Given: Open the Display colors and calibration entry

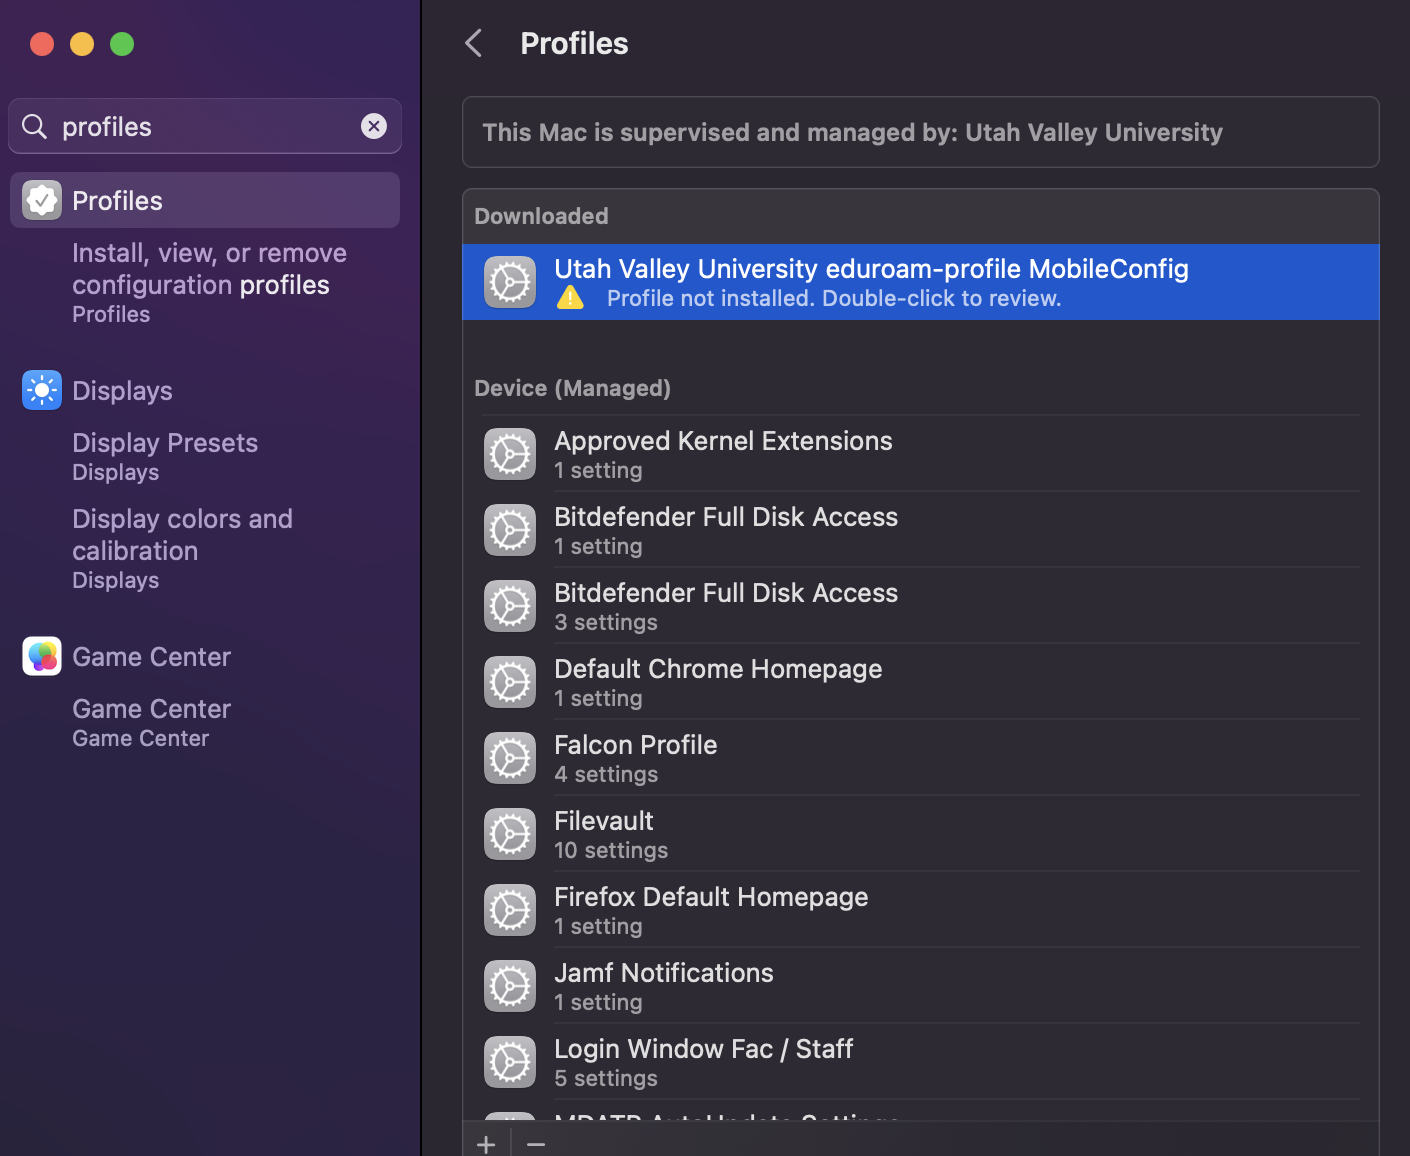Looking at the screenshot, I should (182, 534).
